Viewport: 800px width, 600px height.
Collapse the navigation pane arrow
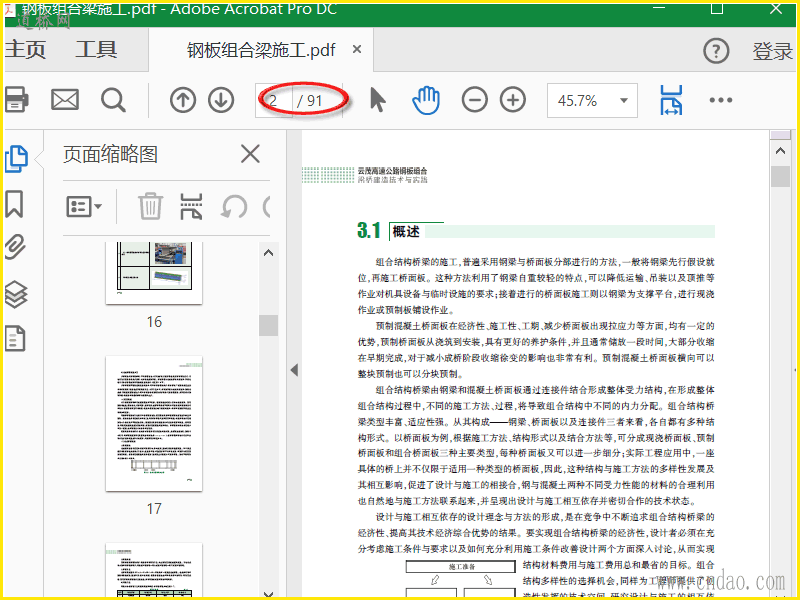(294, 369)
